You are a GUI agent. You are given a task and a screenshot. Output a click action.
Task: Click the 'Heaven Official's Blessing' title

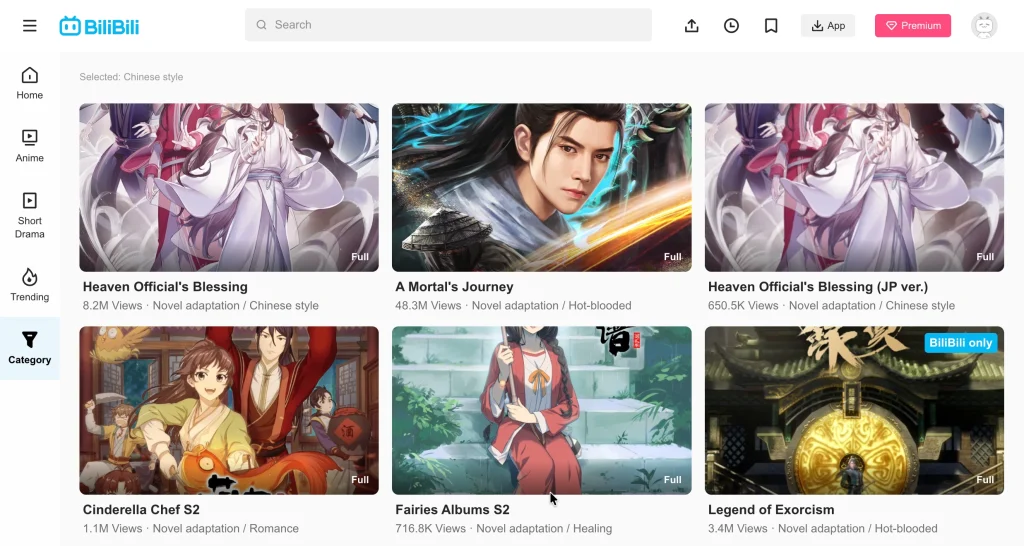tap(165, 287)
